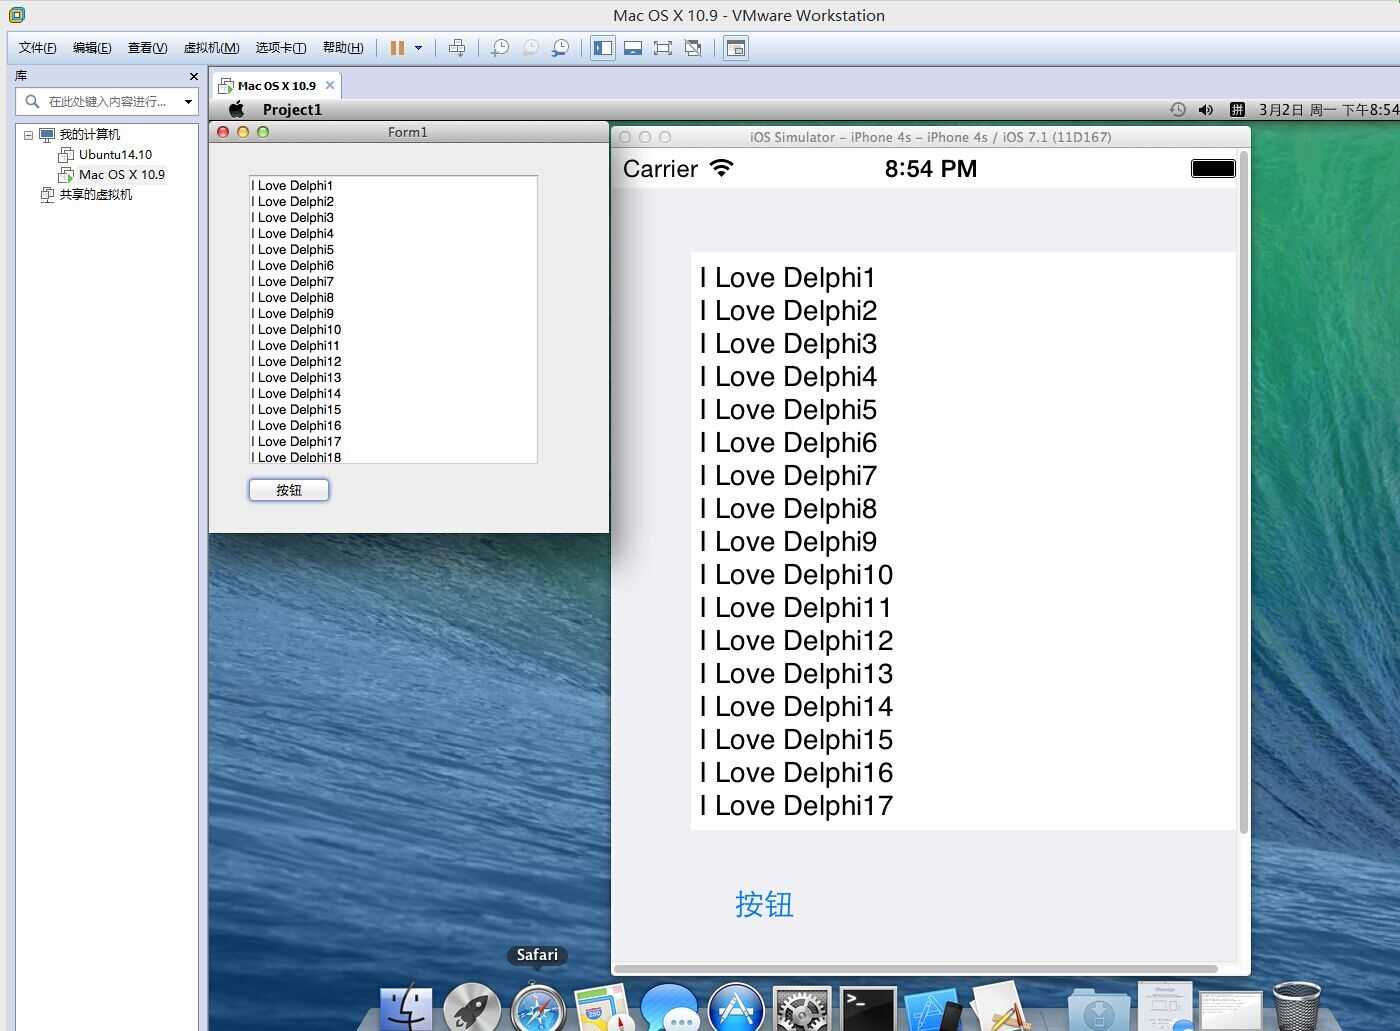This screenshot has width=1400, height=1031.
Task: Close the Mac OS X 10.9 tab
Action: click(330, 85)
